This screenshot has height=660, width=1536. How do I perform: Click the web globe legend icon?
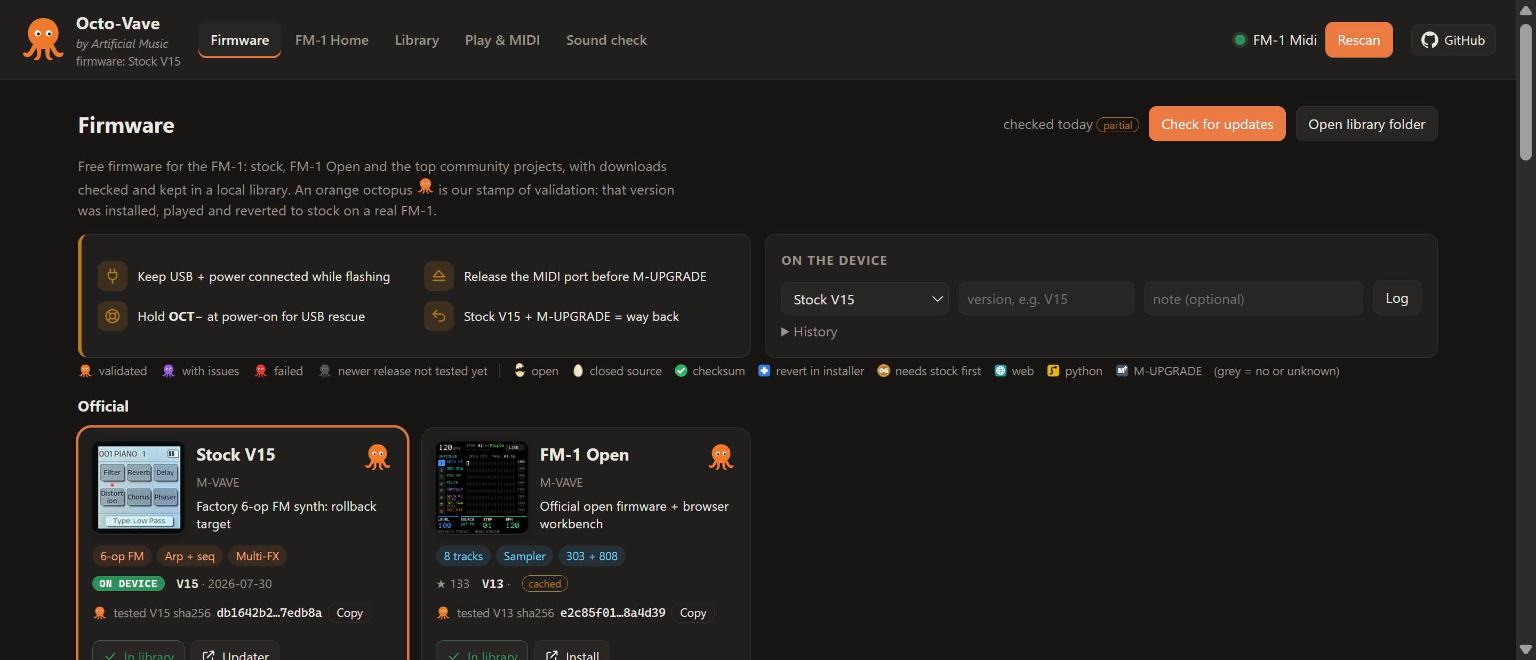coord(1000,371)
